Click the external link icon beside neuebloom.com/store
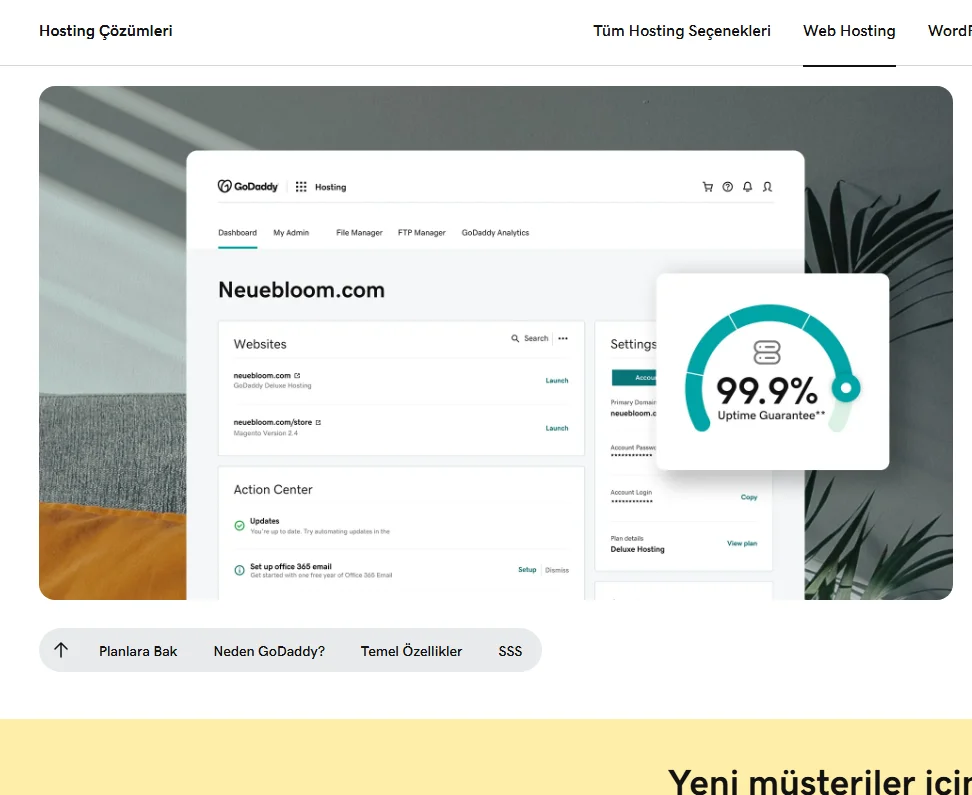 [318, 422]
